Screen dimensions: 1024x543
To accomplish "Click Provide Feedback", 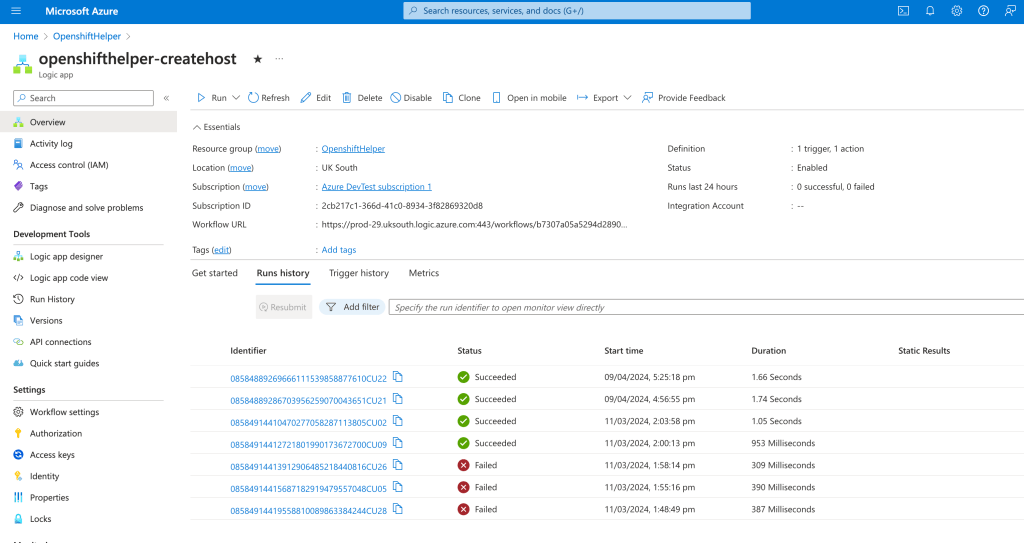I will 684,98.
